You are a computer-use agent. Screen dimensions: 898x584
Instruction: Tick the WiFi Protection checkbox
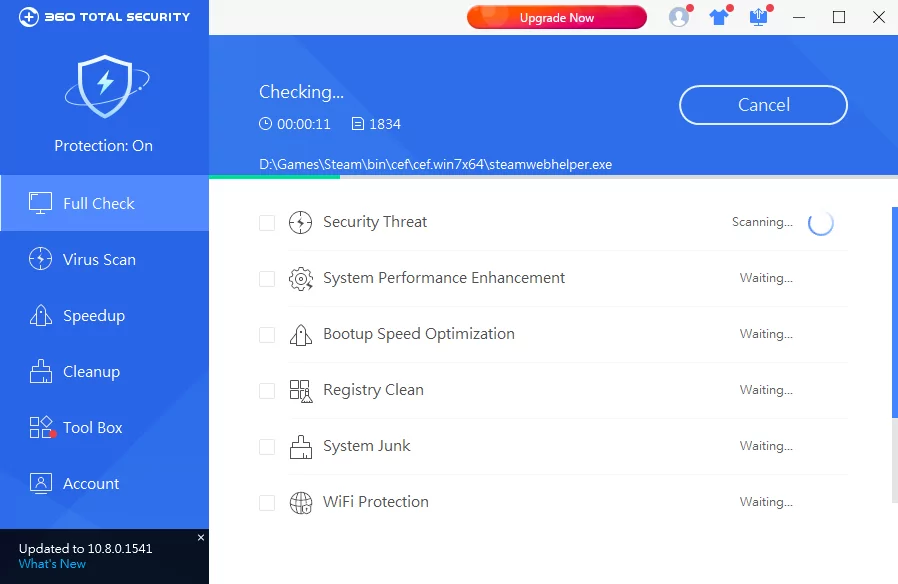click(x=267, y=503)
